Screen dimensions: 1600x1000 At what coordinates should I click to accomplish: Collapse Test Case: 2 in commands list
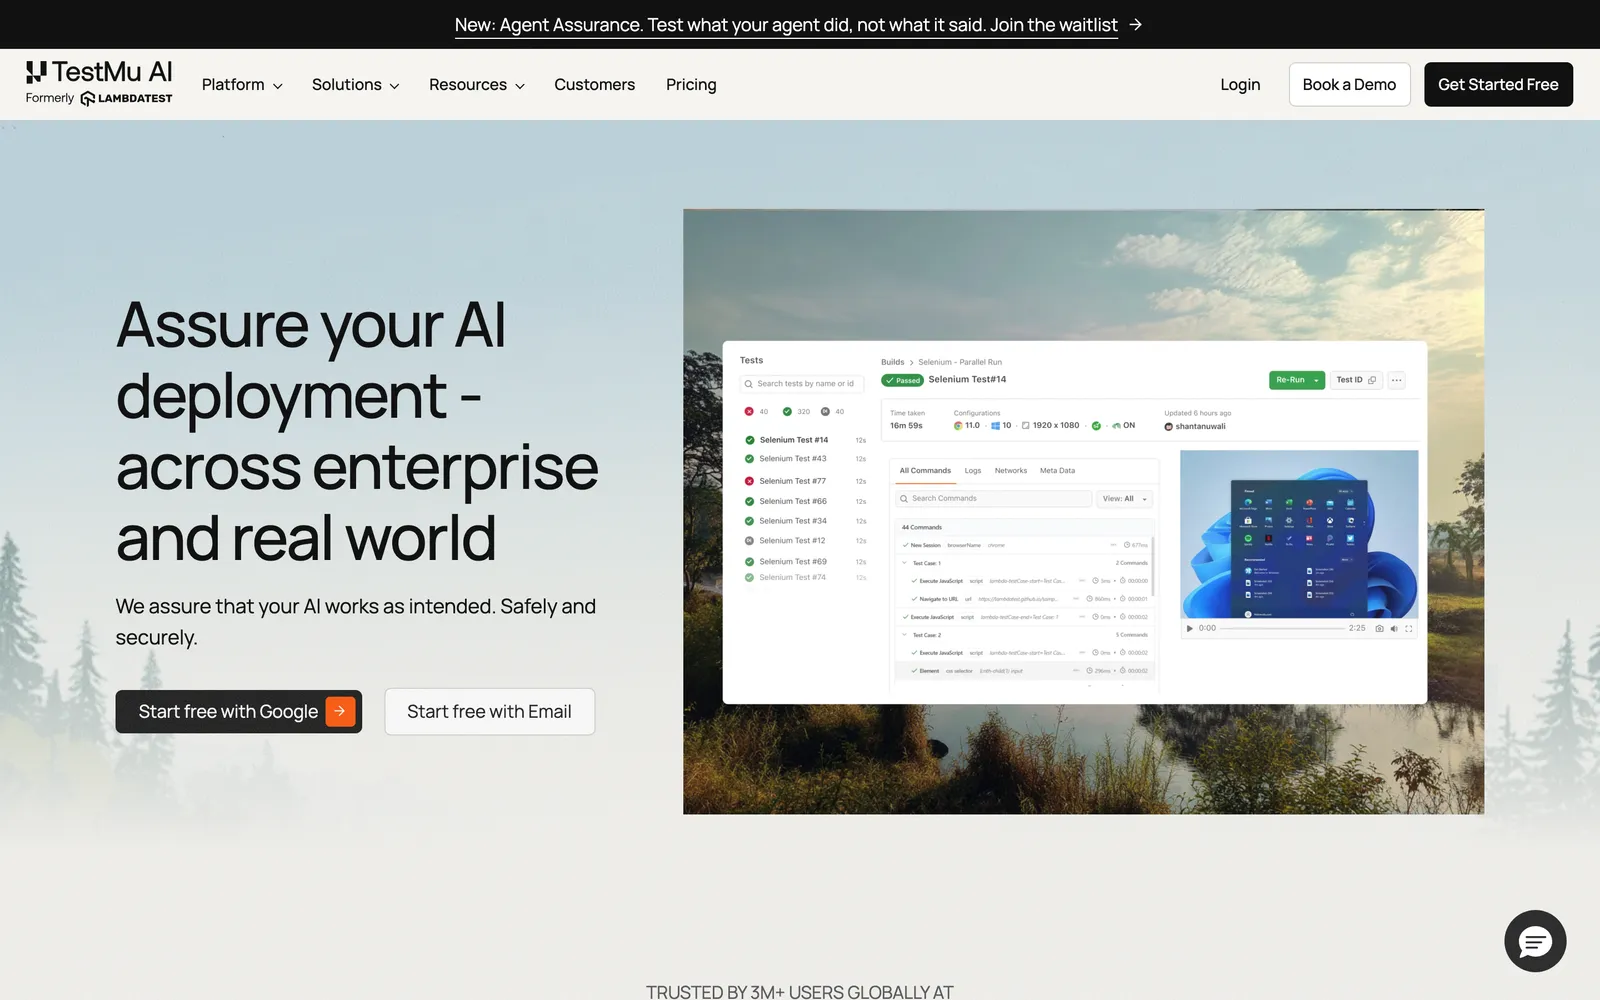(x=905, y=635)
